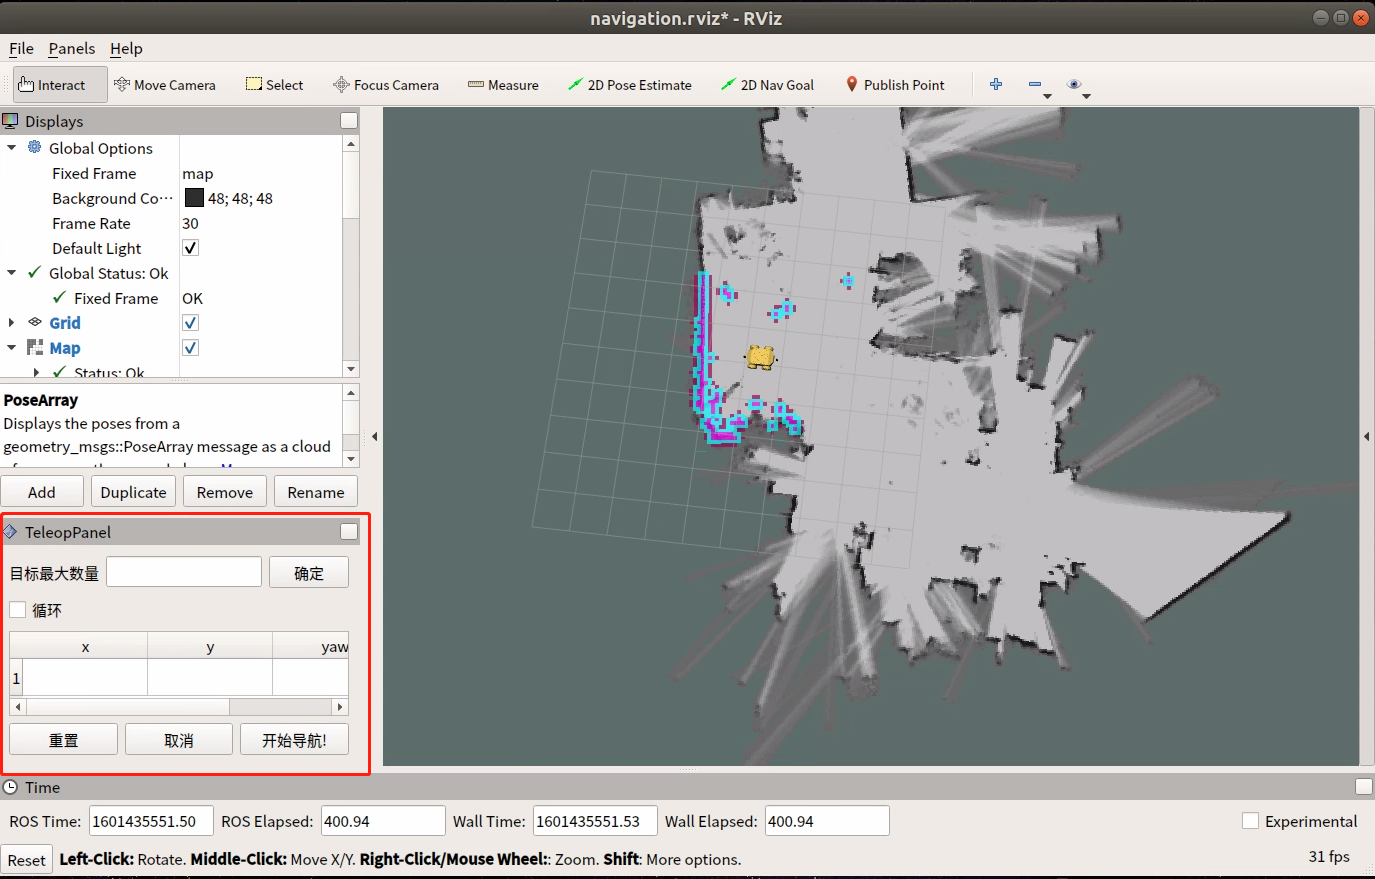Click the blue plus add-tool icon
This screenshot has height=879, width=1375.
point(996,85)
